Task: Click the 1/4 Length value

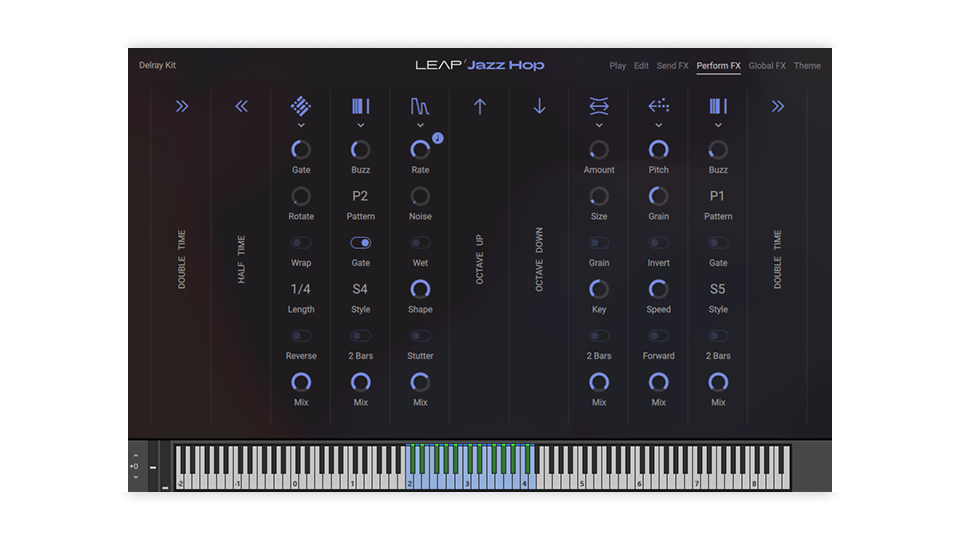Action: (301, 289)
